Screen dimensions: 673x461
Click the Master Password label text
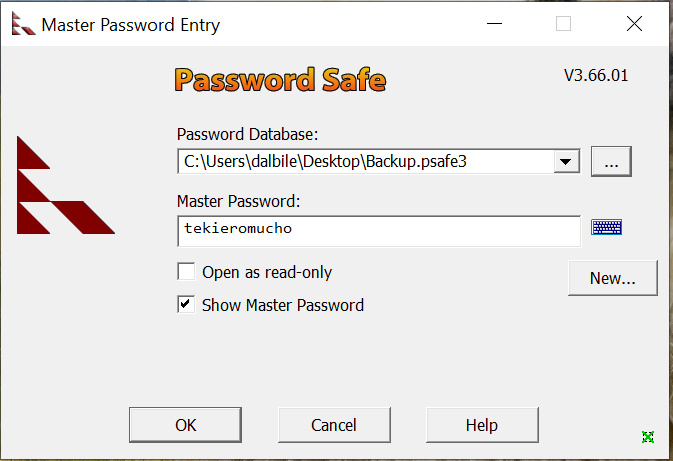(x=239, y=201)
